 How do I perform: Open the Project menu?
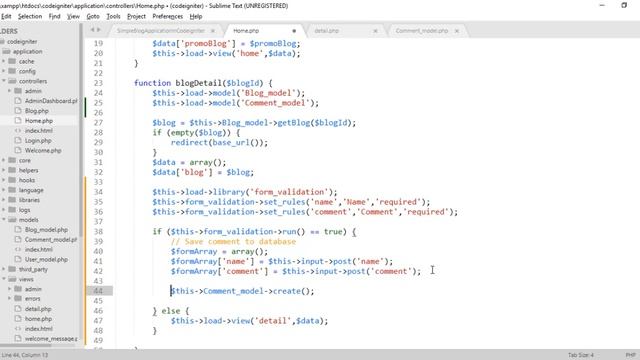[x=136, y=16]
